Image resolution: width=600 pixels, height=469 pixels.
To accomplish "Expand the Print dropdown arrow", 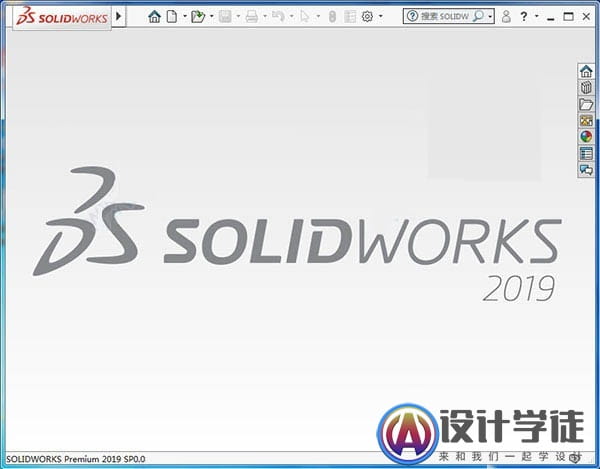I will click(x=265, y=16).
